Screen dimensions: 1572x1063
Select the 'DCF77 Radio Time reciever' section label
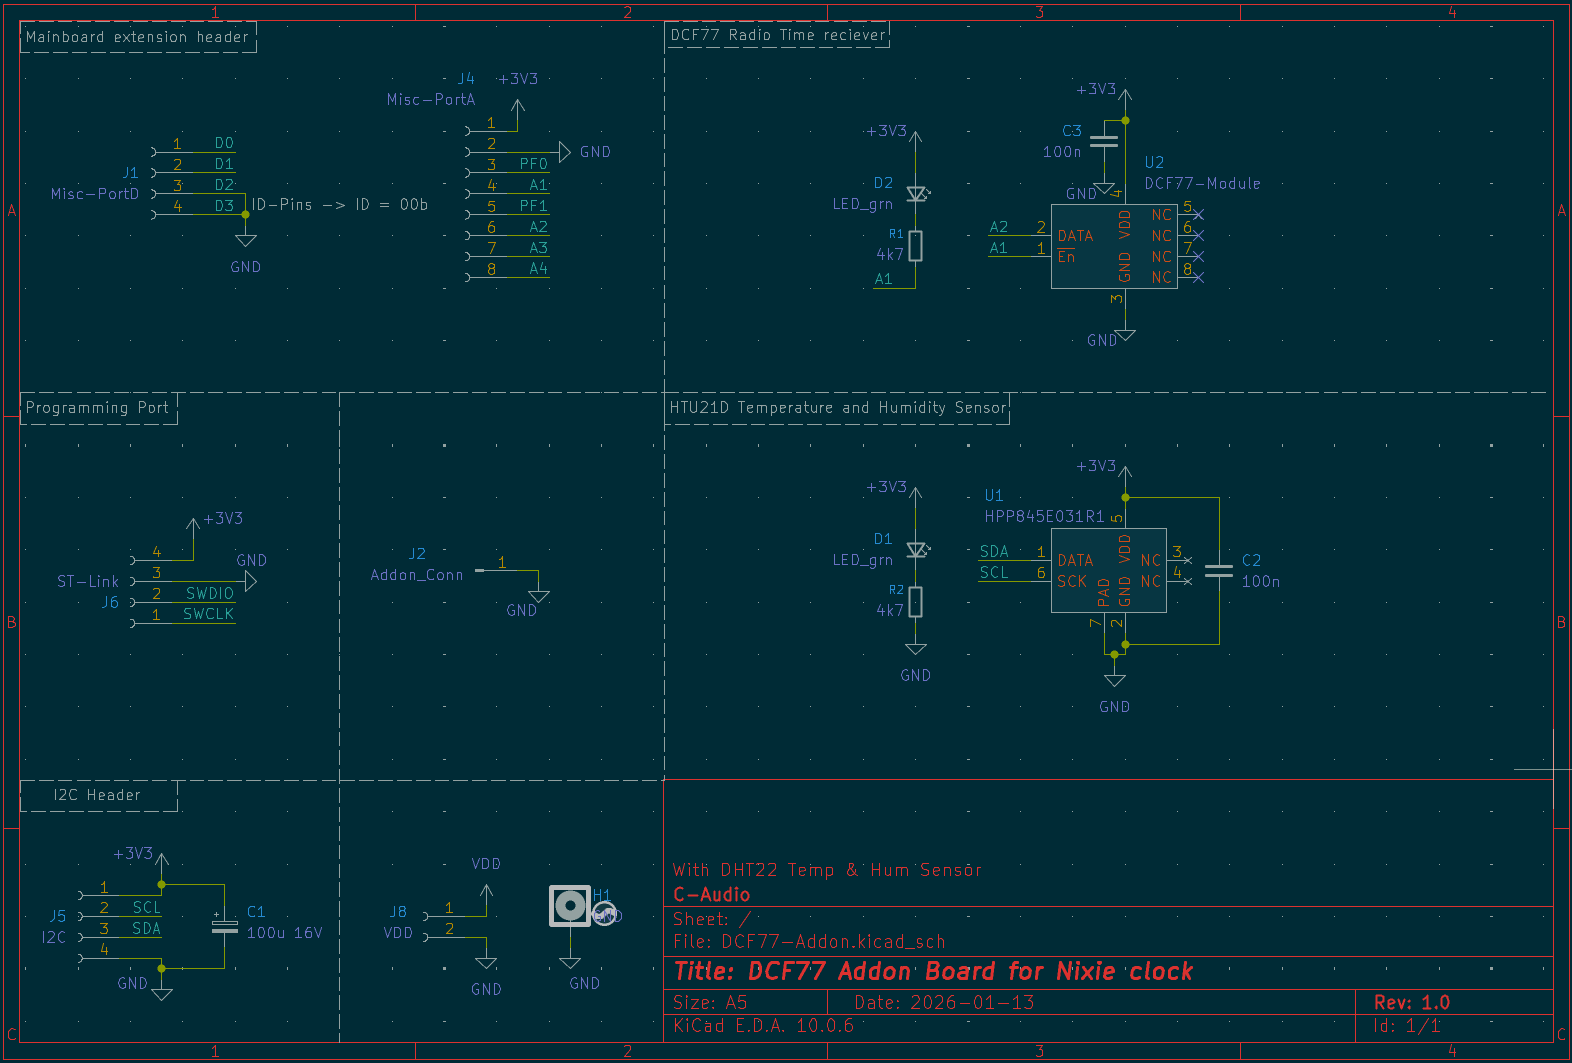pos(778,35)
